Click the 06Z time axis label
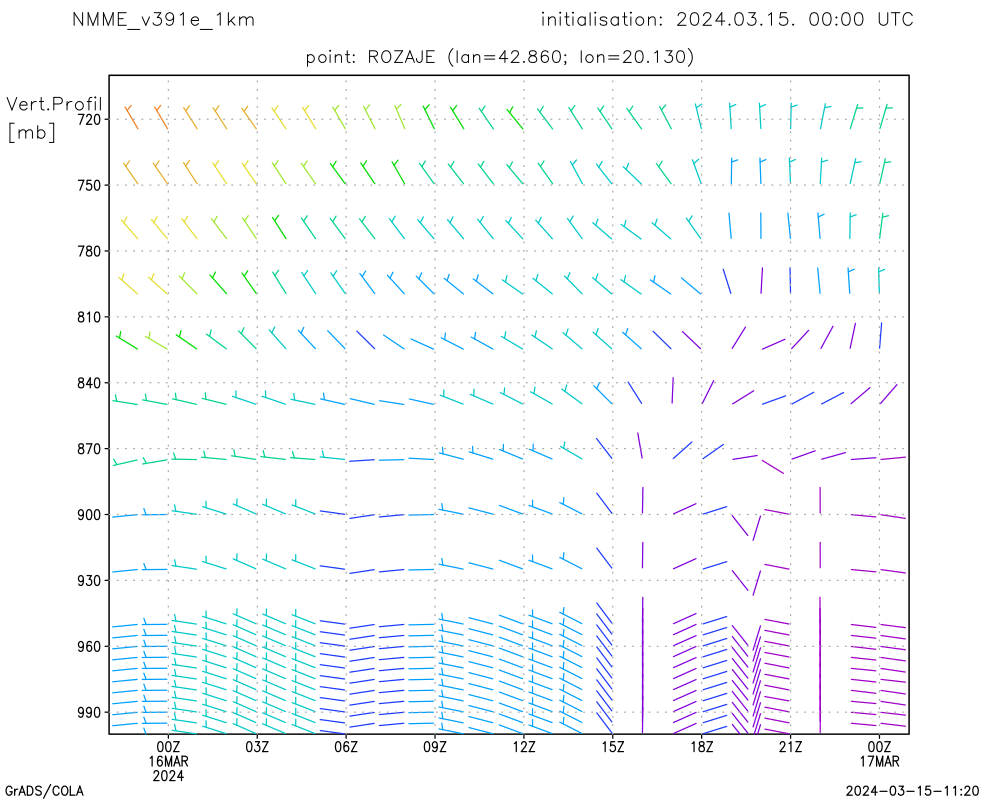The height and width of the screenshot is (800, 1000). point(346,746)
